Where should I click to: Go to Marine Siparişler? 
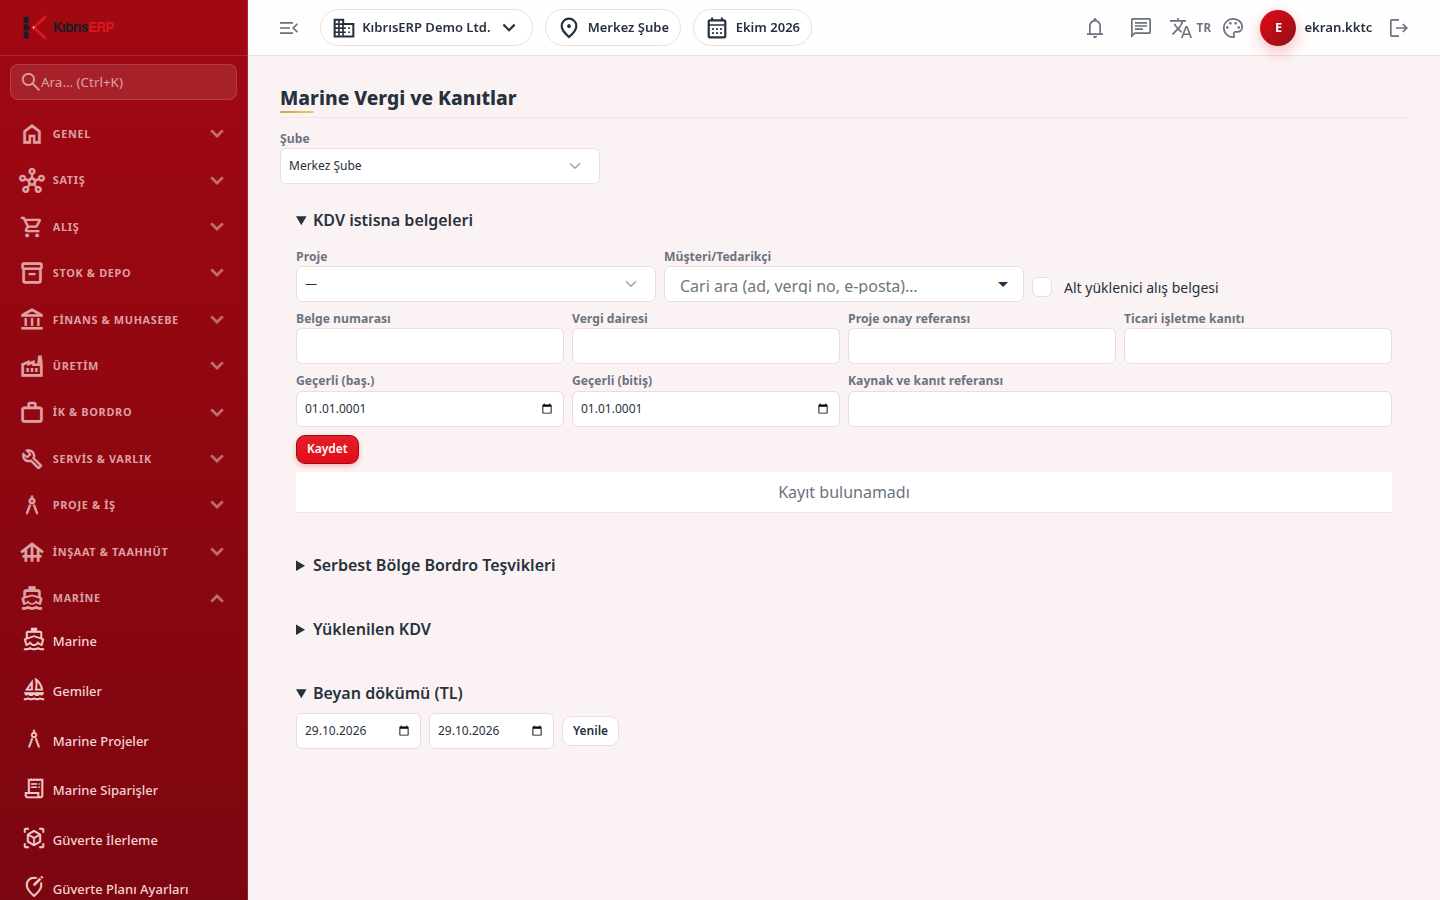point(124,790)
